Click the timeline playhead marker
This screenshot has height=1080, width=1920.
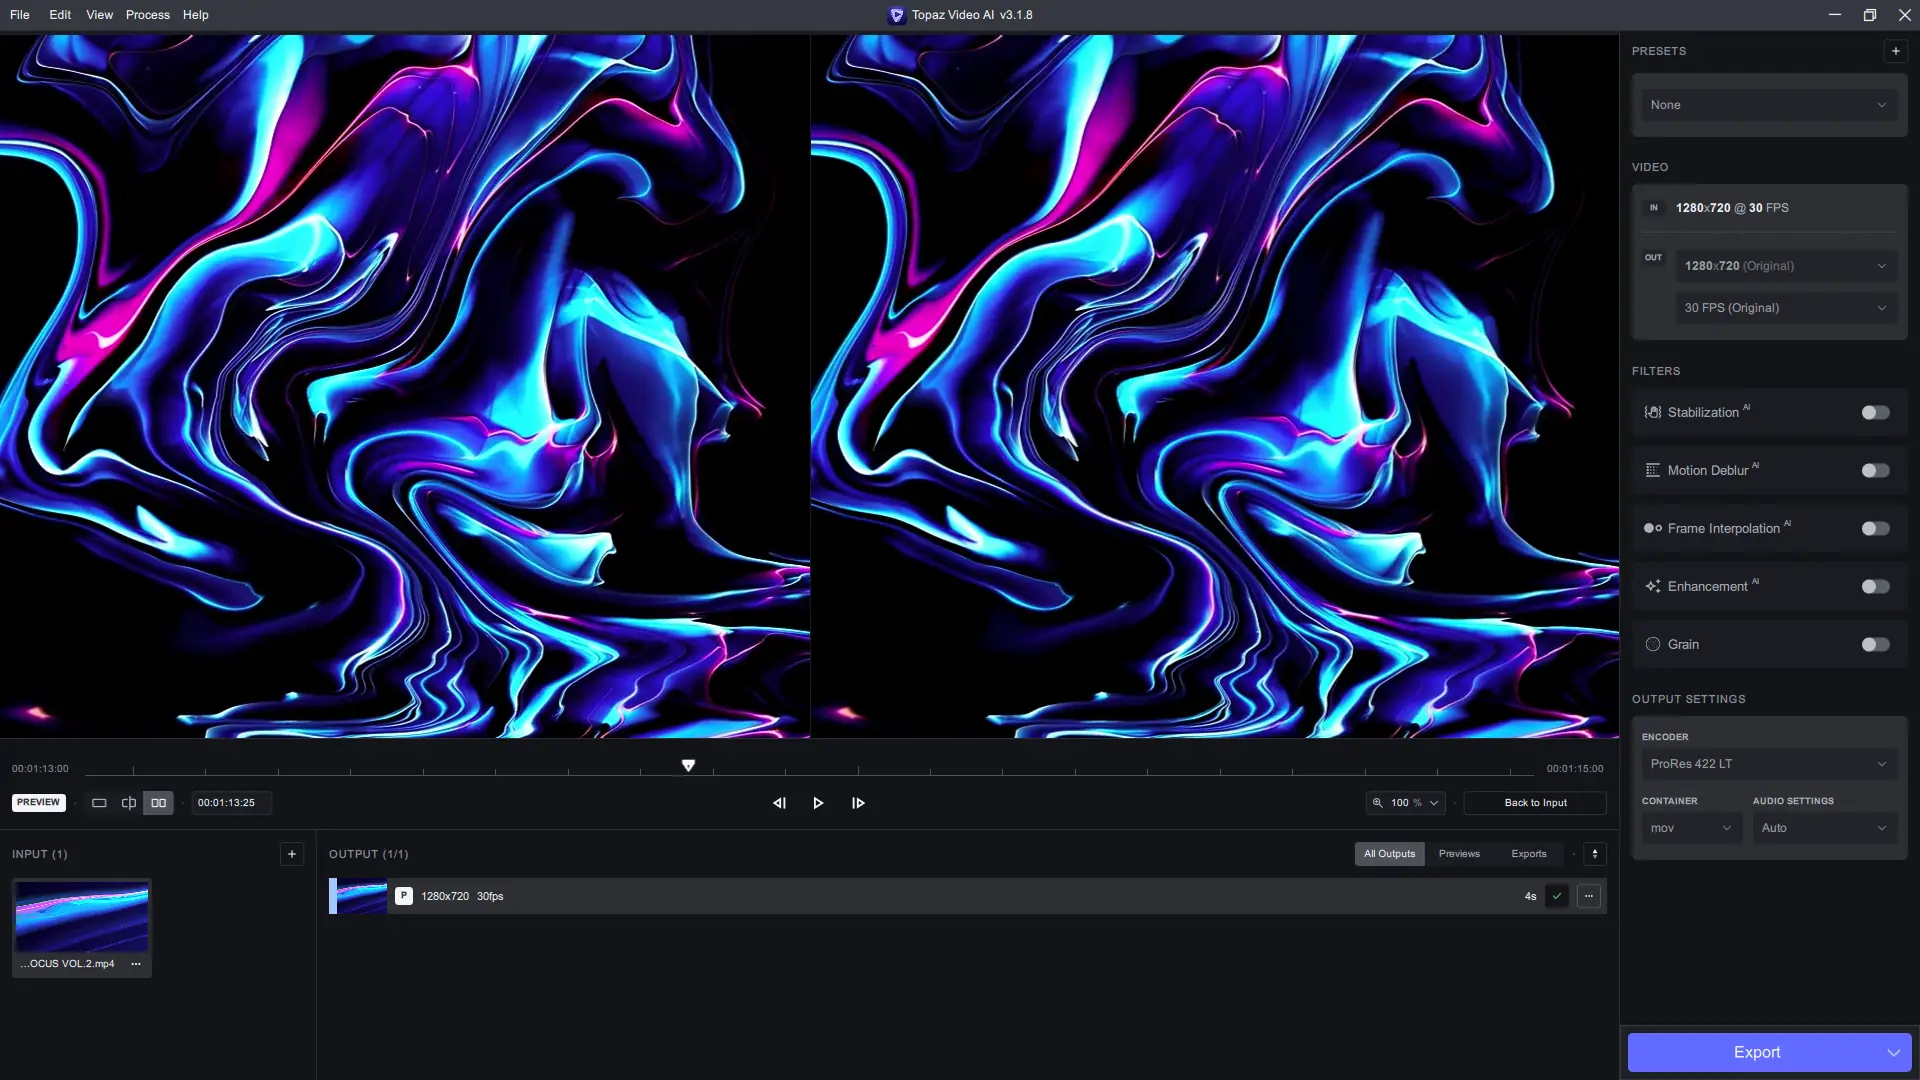[688, 765]
